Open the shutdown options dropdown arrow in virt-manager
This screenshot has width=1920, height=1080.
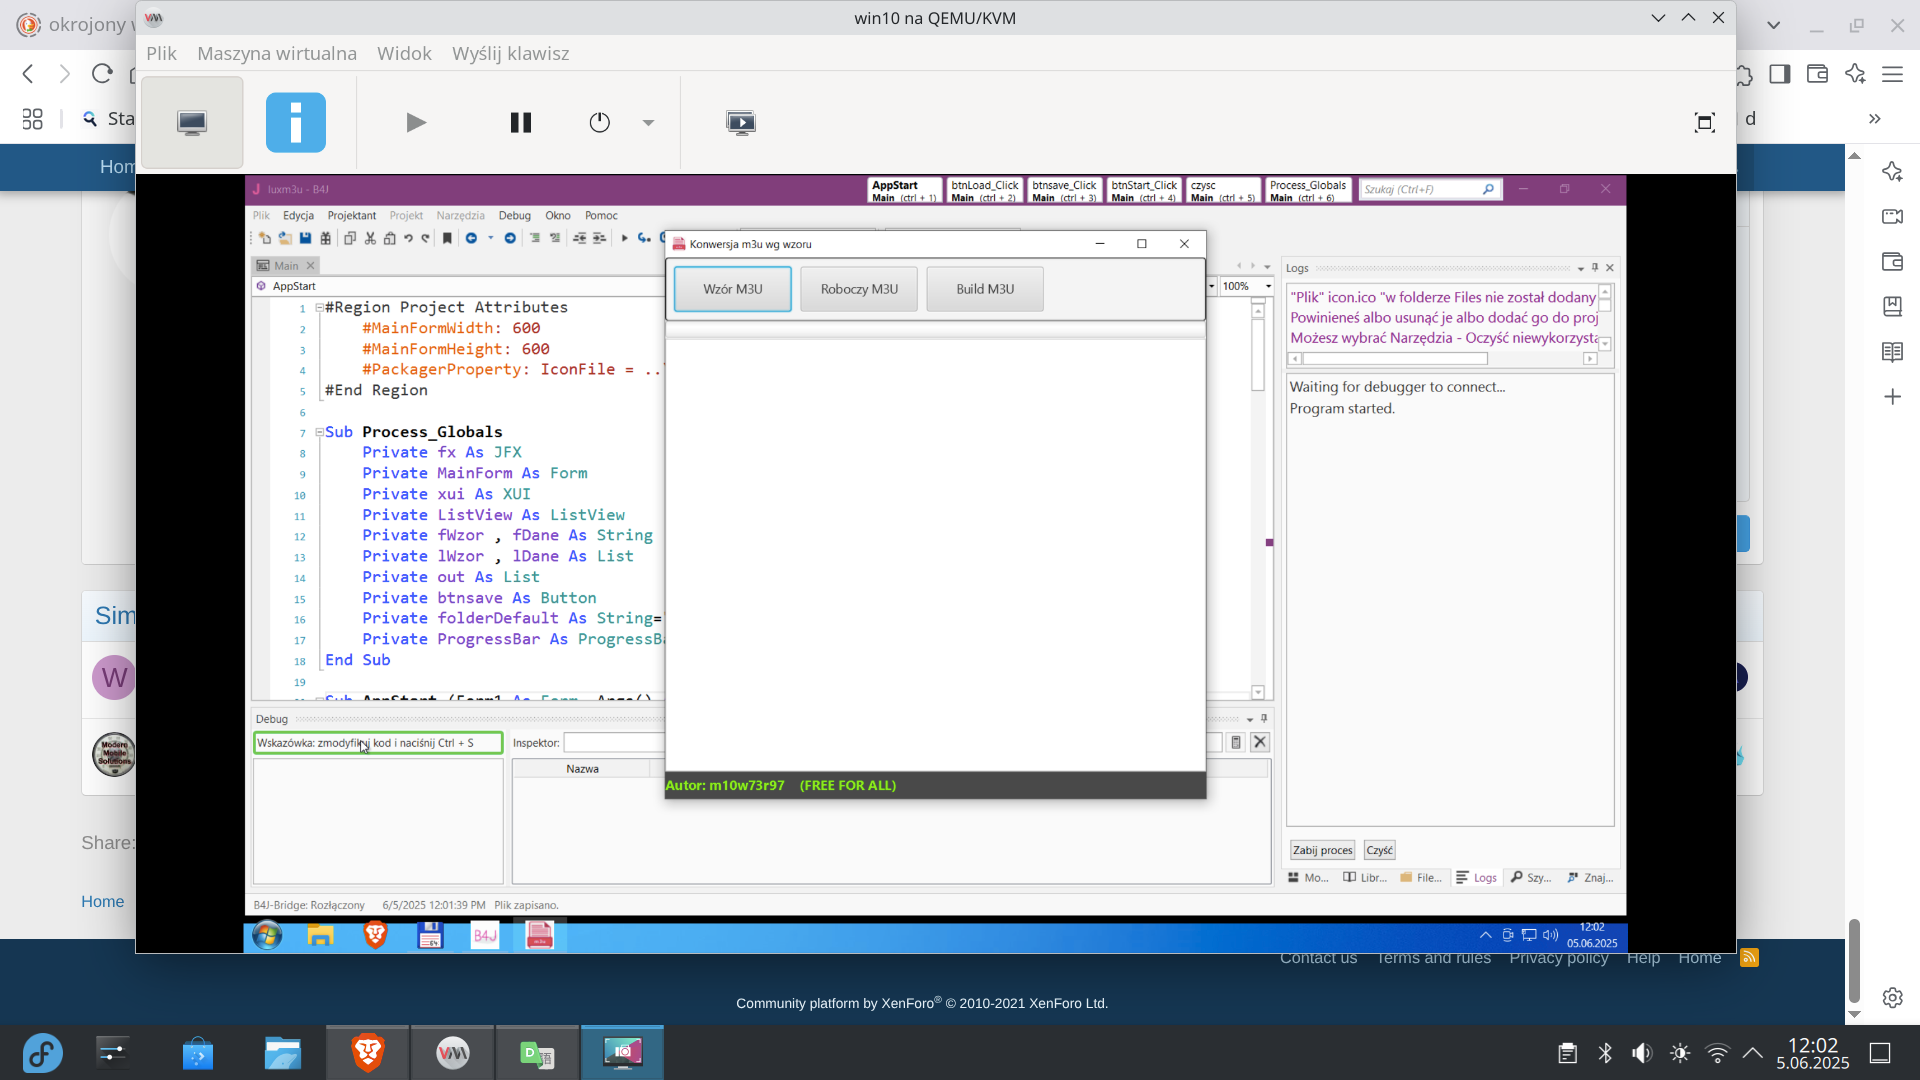pyautogui.click(x=648, y=122)
